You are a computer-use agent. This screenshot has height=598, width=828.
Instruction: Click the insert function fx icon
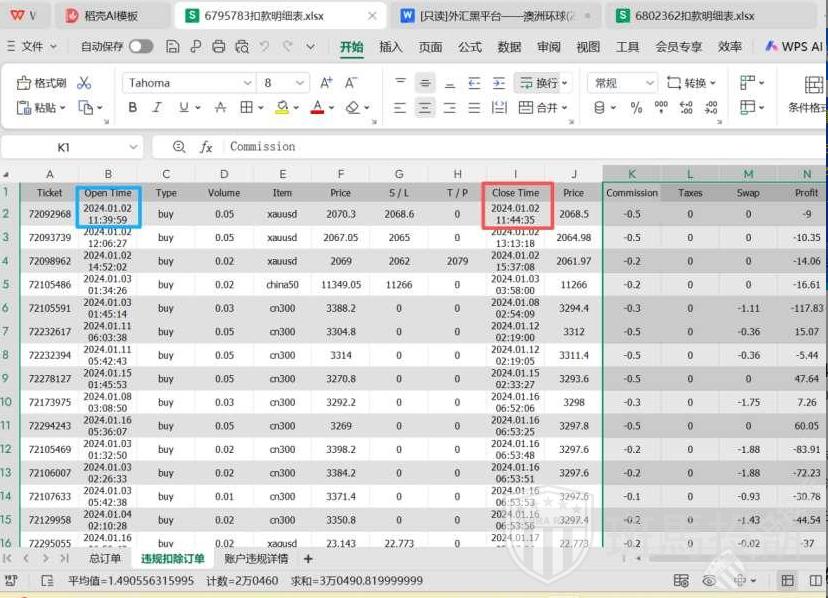(x=206, y=147)
